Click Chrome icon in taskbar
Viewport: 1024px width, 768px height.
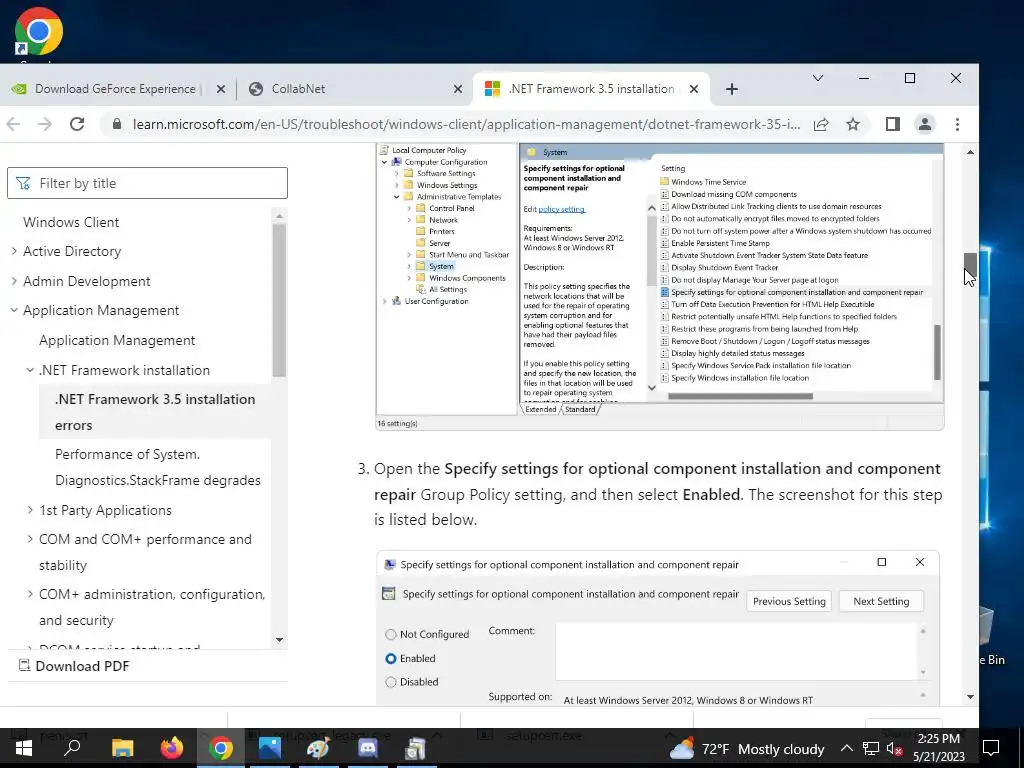pyautogui.click(x=221, y=748)
